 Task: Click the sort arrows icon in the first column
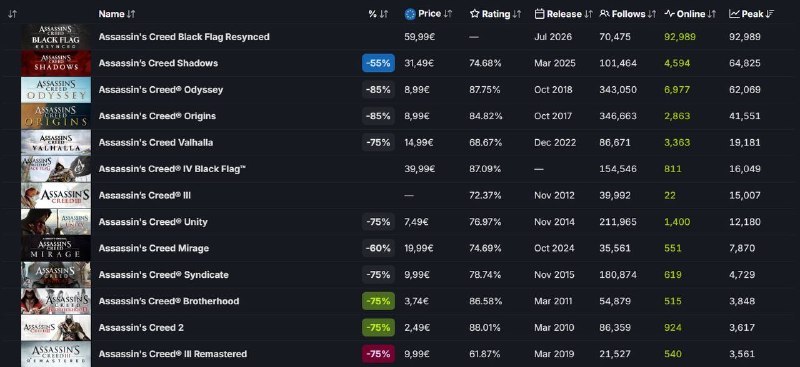12,14
